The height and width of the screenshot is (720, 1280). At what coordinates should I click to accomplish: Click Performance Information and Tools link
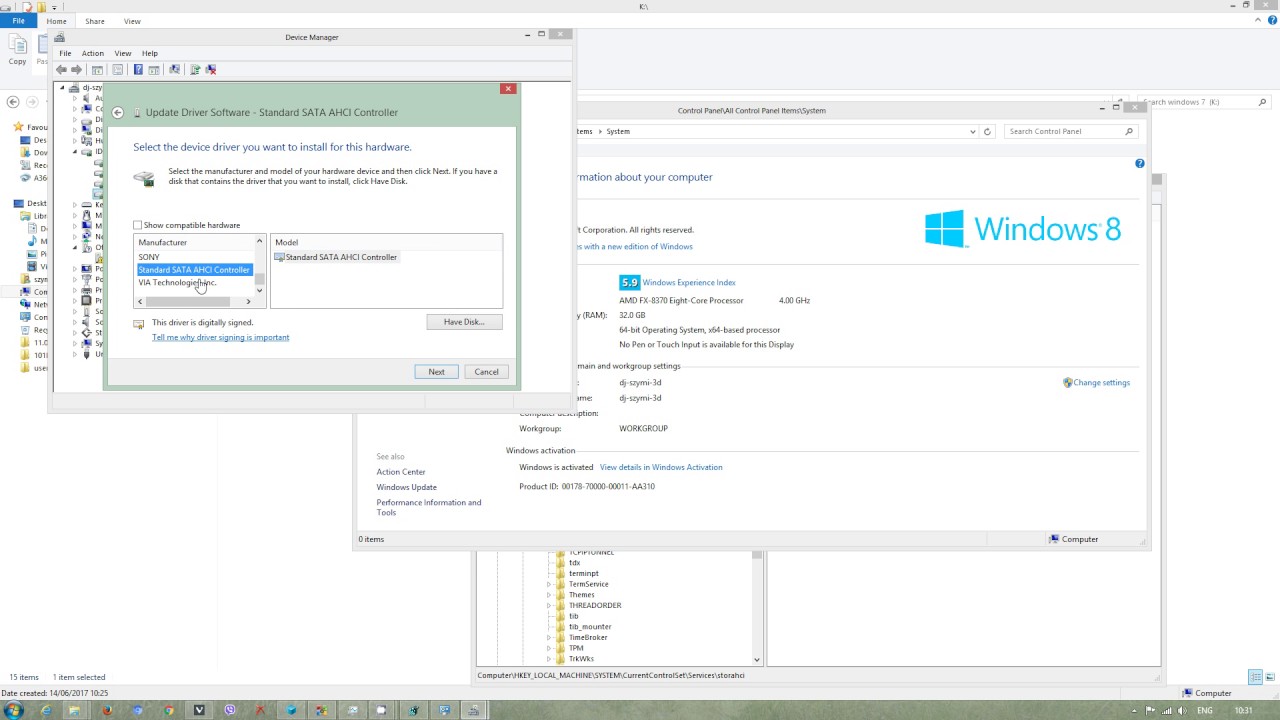coord(429,507)
